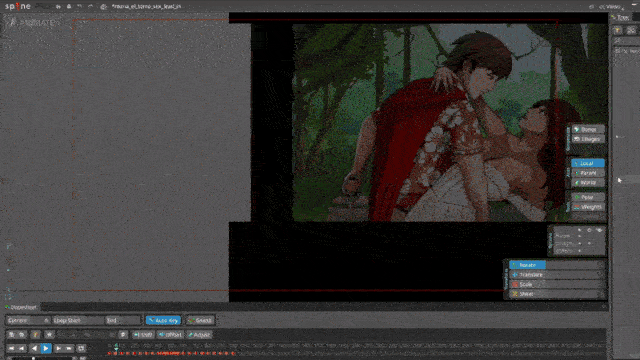Toggle Bones selectable dot in options
The image size is (640, 360).
(580, 236)
